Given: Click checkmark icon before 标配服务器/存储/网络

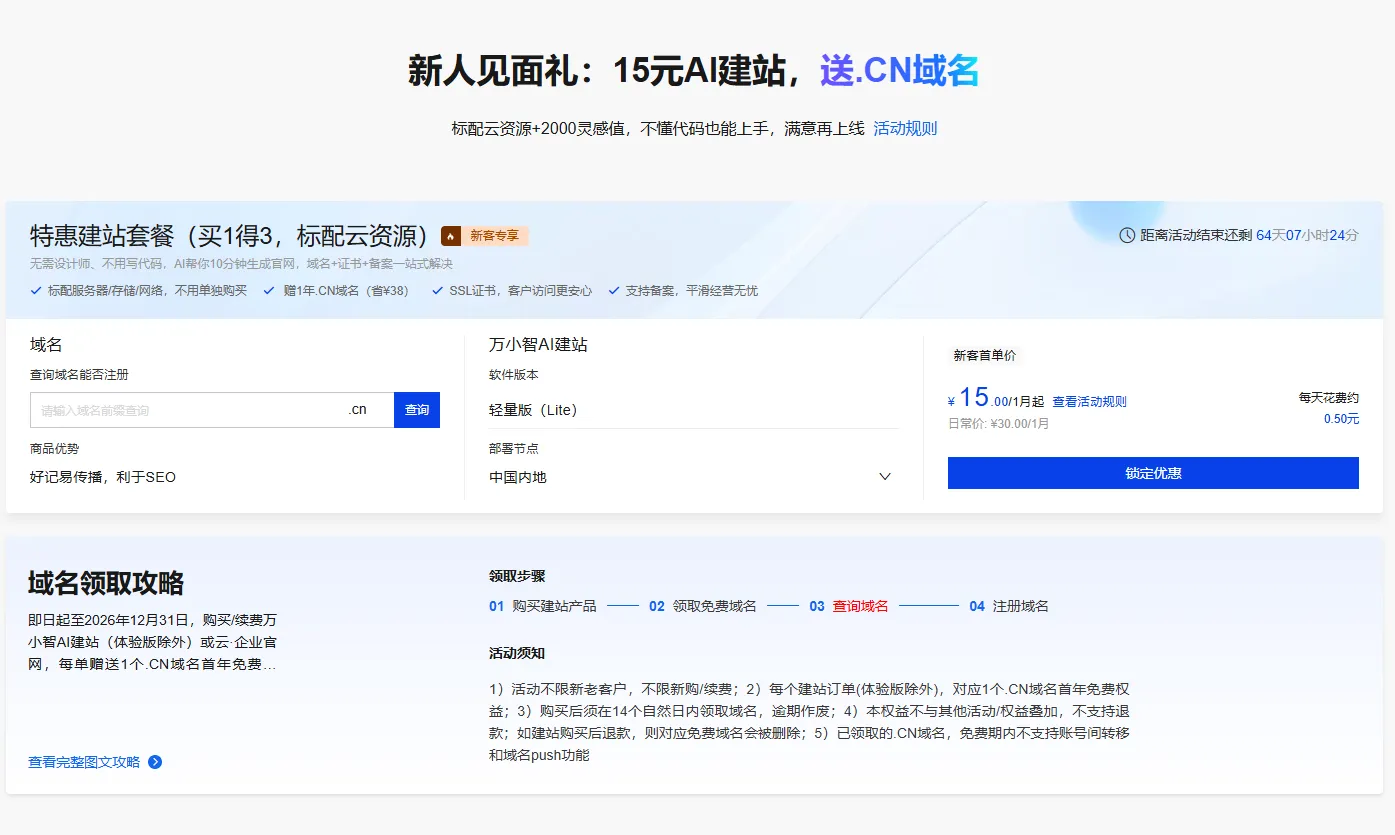Looking at the screenshot, I should (x=36, y=290).
